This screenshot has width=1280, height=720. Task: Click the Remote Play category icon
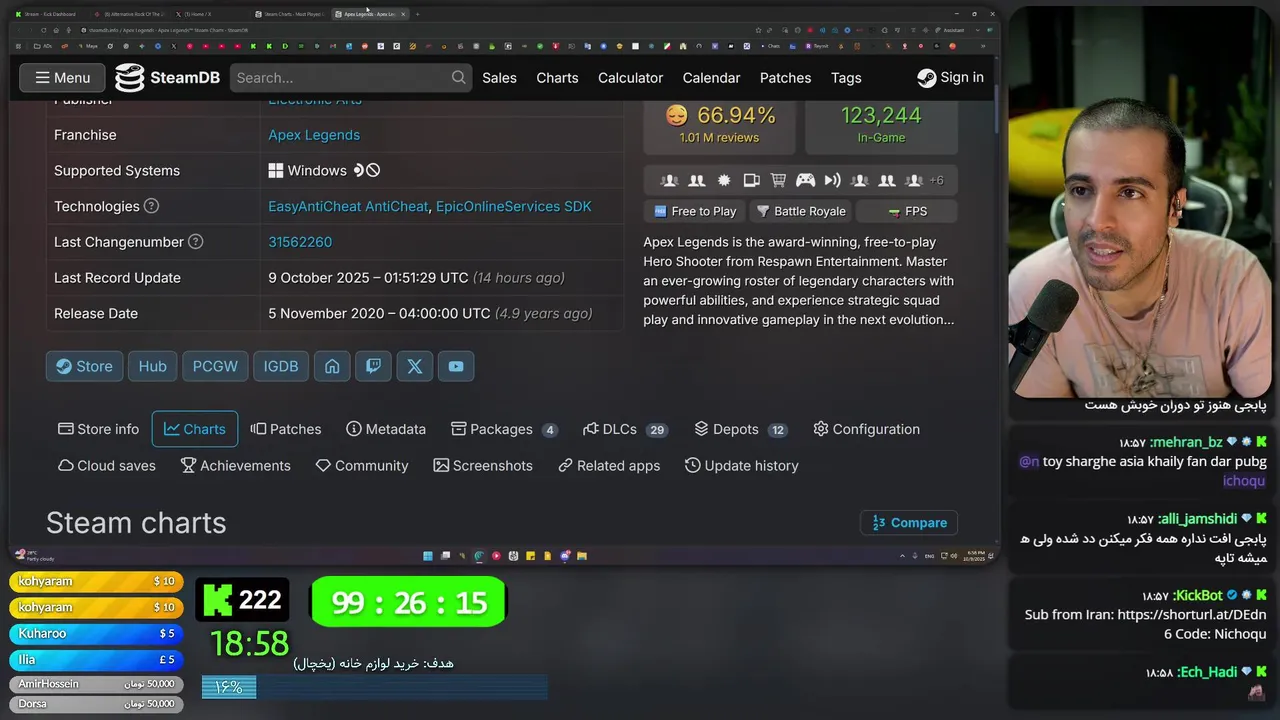coord(832,180)
